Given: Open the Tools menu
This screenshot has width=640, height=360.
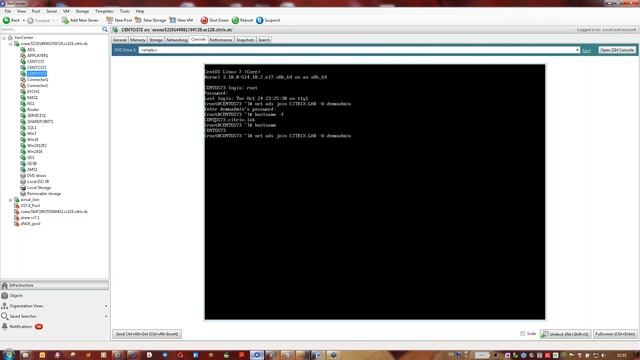Looking at the screenshot, I should point(124,11).
